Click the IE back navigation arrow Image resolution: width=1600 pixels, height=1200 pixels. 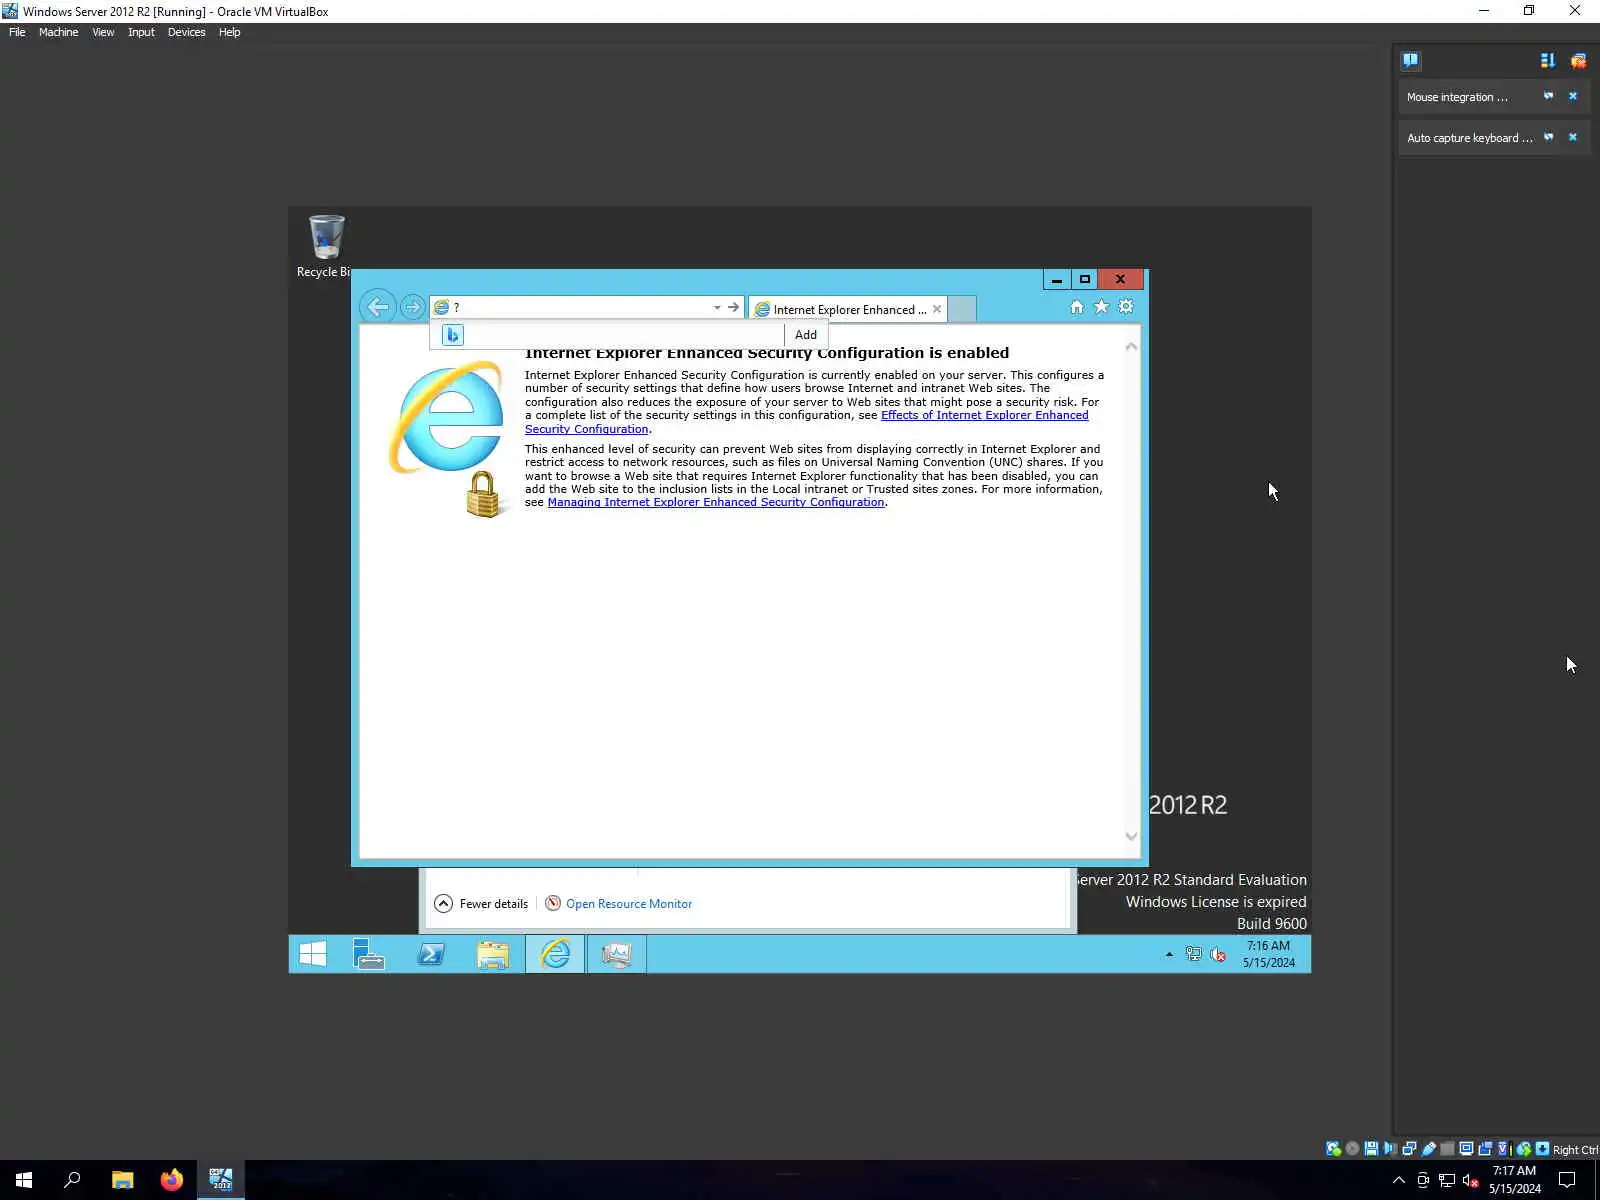[x=377, y=307]
